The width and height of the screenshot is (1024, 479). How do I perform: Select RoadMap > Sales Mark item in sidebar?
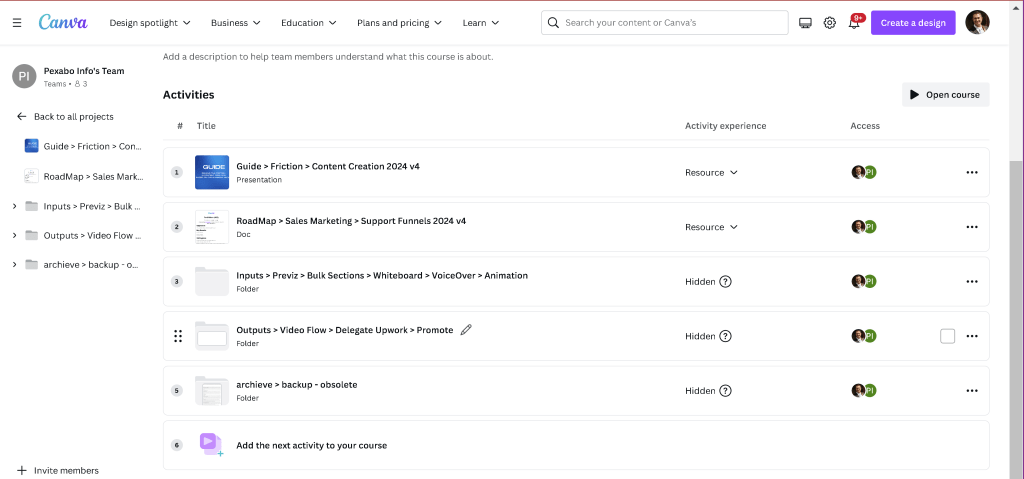point(84,176)
